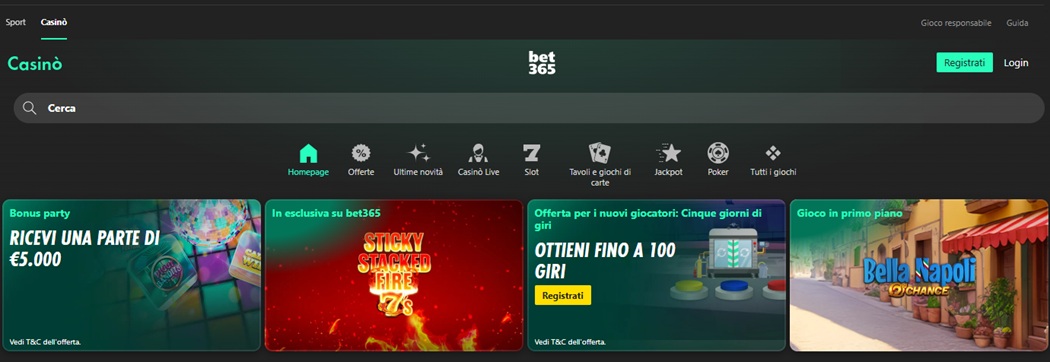This screenshot has height=362, width=1050.
Task: Click the Slot menu label
Action: [x=532, y=172]
